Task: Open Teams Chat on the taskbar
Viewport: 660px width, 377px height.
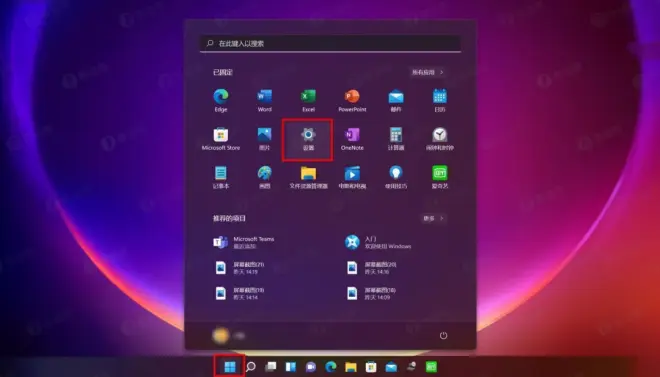Action: 311,367
